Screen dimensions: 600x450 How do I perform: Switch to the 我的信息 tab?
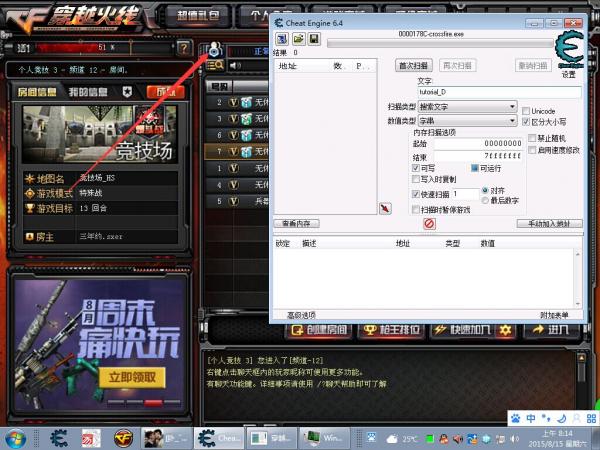pyautogui.click(x=88, y=92)
